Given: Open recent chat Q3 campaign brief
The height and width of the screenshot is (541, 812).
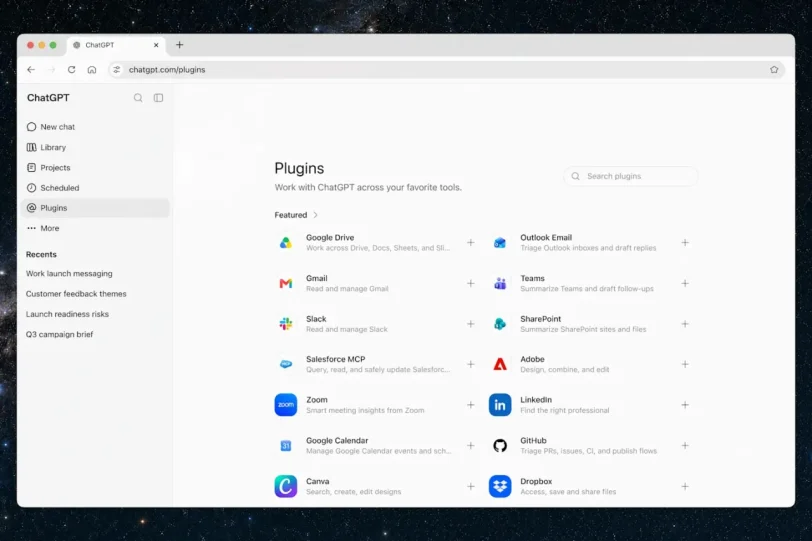Looking at the screenshot, I should pos(60,334).
